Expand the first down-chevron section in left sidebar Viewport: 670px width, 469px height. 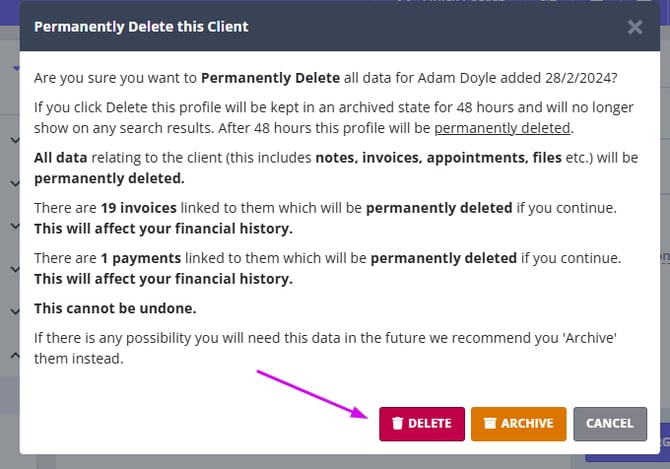[x=14, y=141]
